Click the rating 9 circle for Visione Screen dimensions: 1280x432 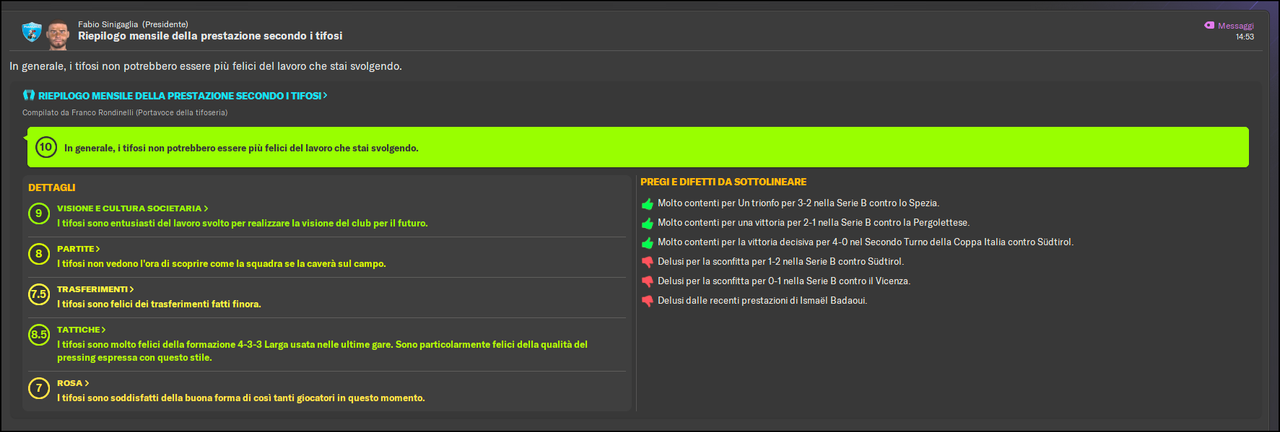(x=39, y=213)
